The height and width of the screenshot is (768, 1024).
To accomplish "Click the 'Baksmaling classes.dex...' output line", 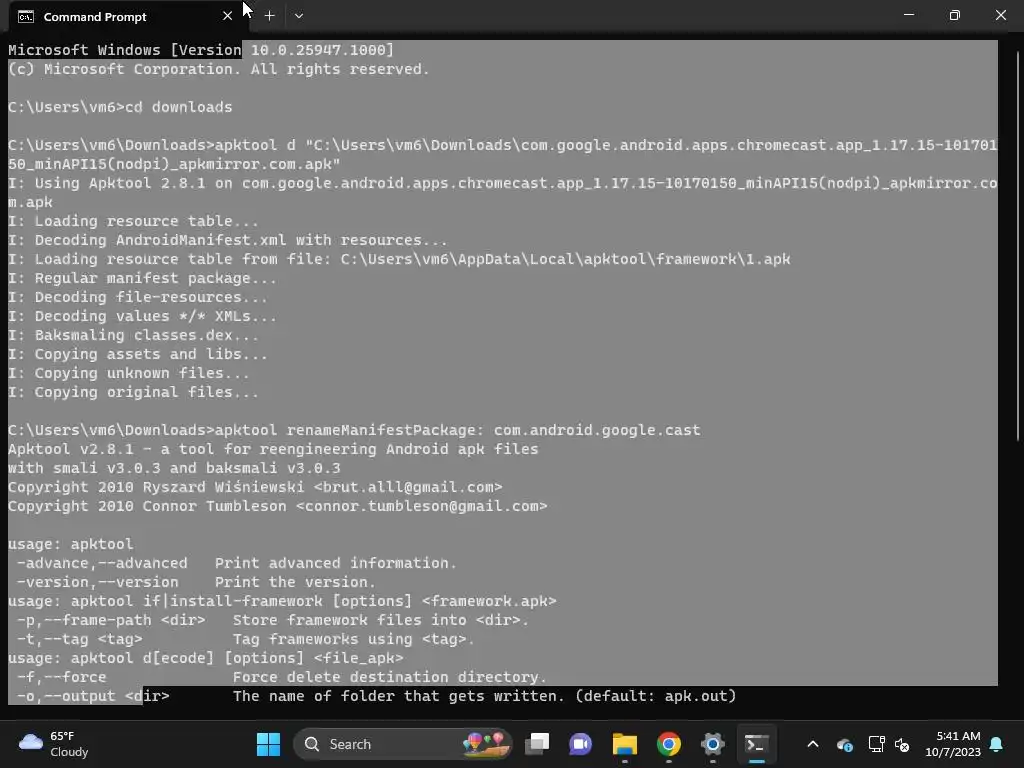I will click(133, 335).
